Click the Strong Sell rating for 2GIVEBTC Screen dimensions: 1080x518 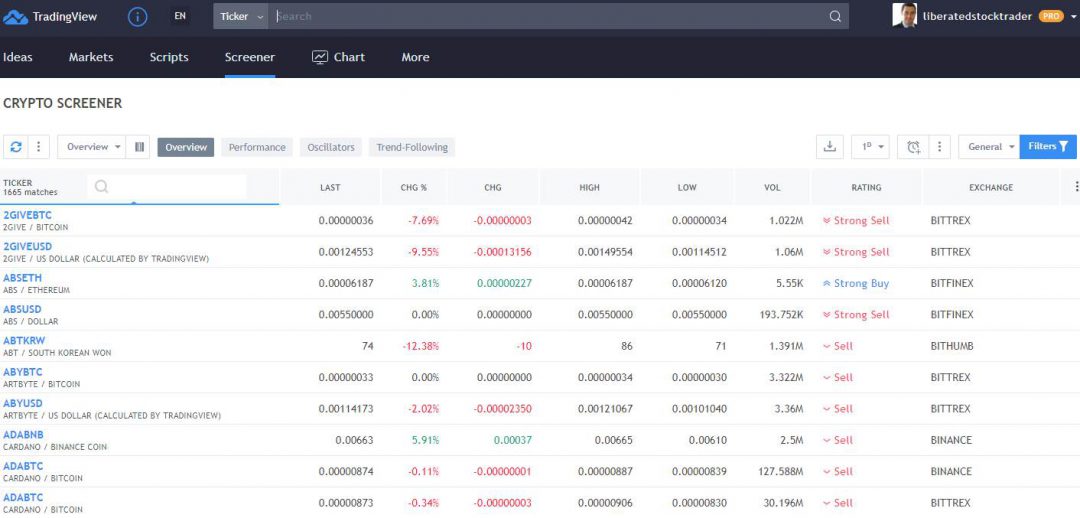[855, 220]
